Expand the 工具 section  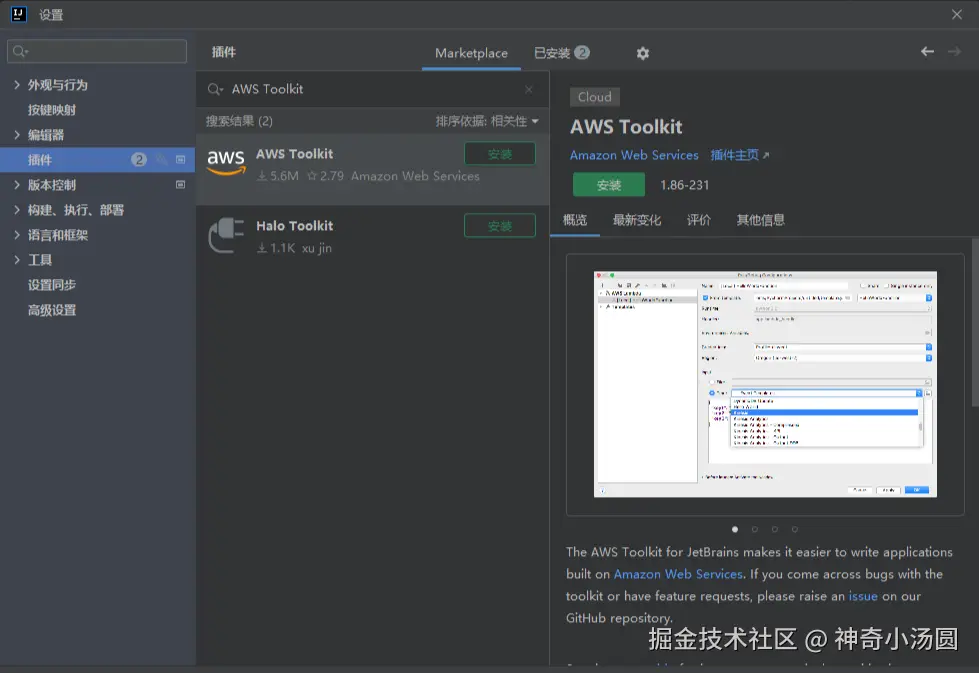(17, 259)
